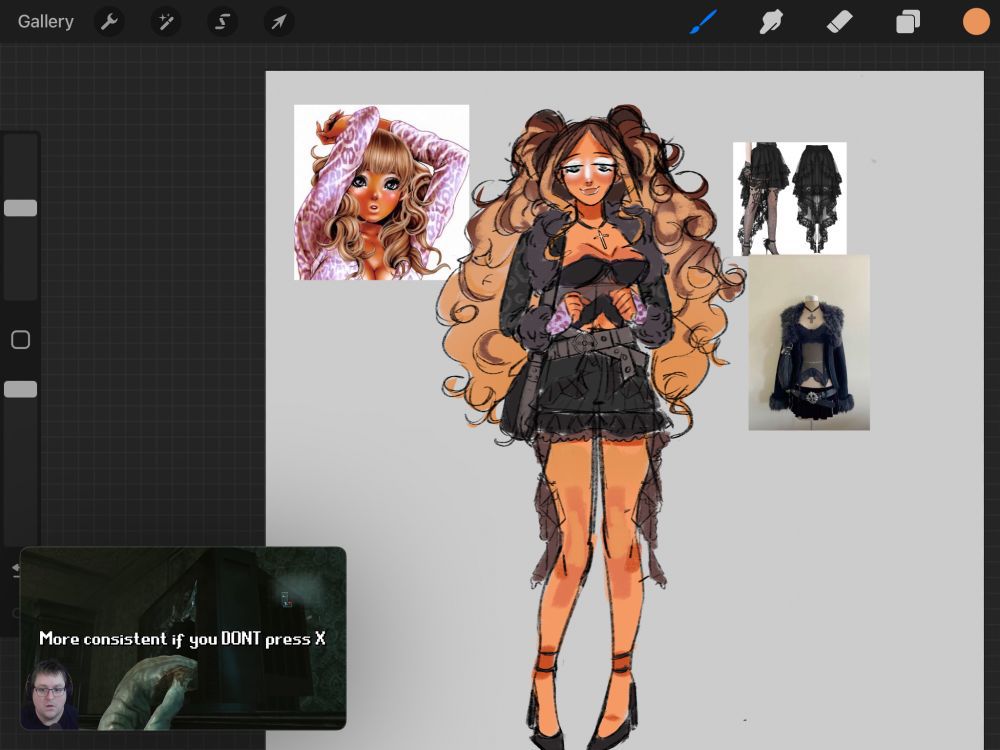Image resolution: width=1000 pixels, height=750 pixels.
Task: Activate the Transform arrow tool
Action: point(279,22)
